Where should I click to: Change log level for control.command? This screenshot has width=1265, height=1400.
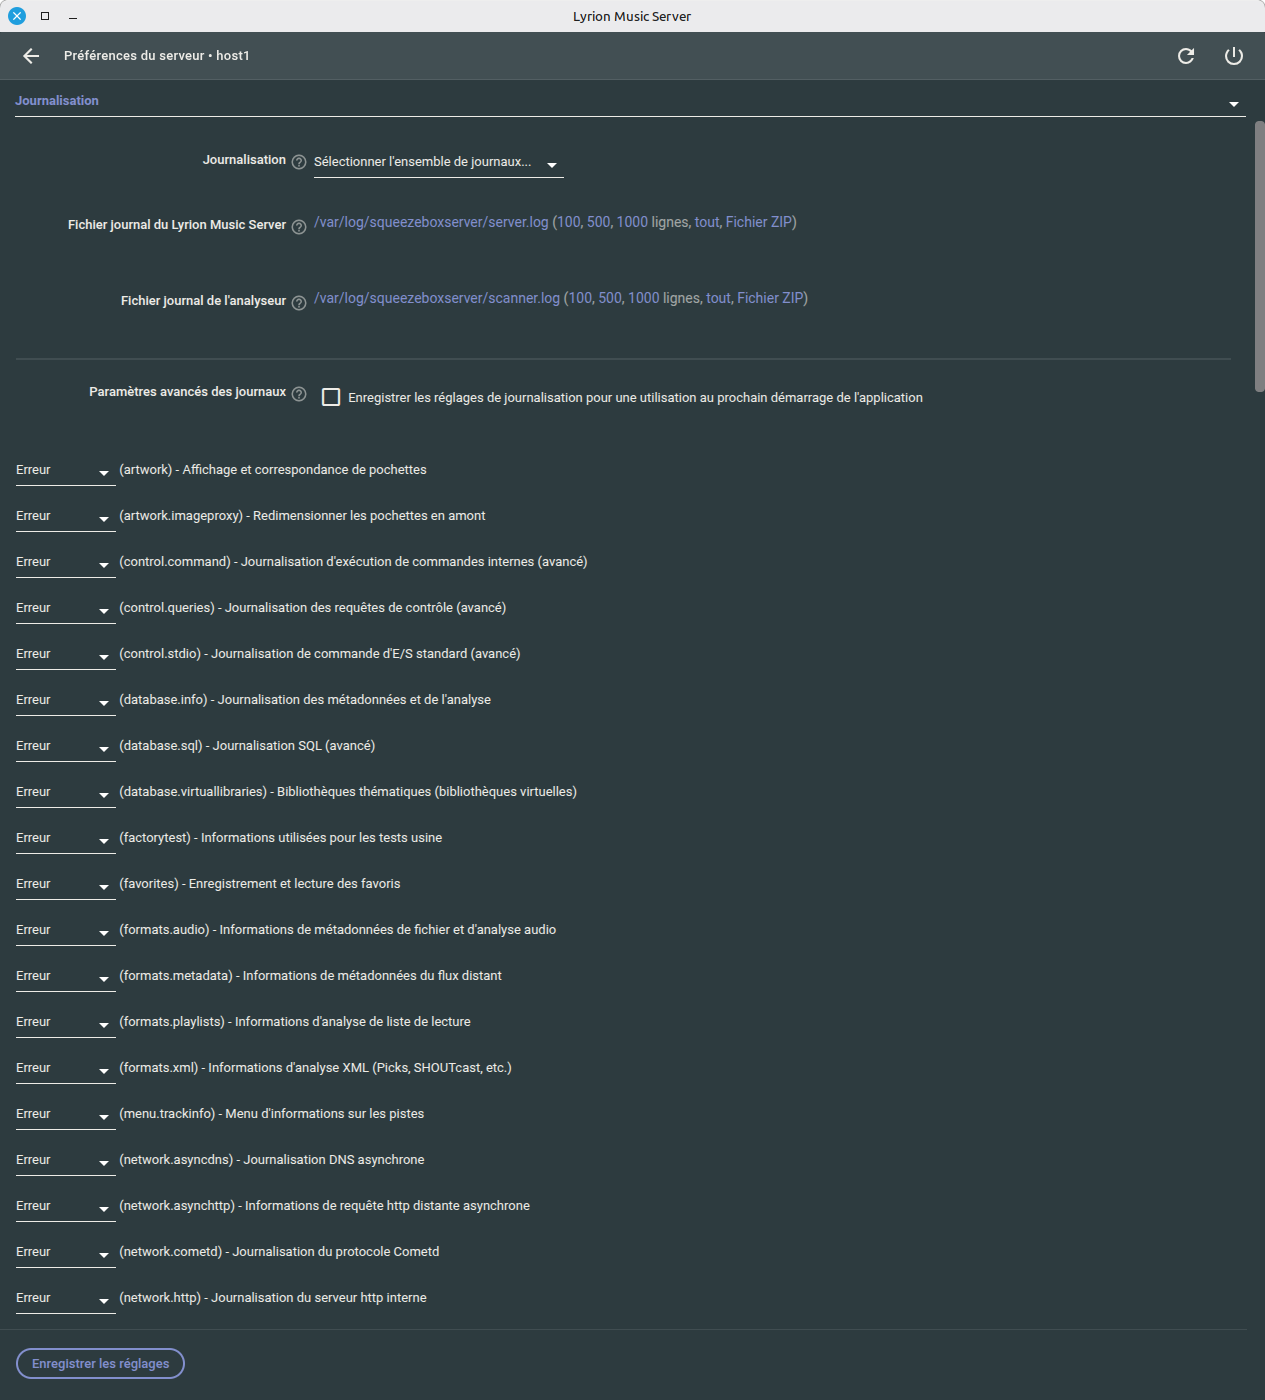(66, 563)
